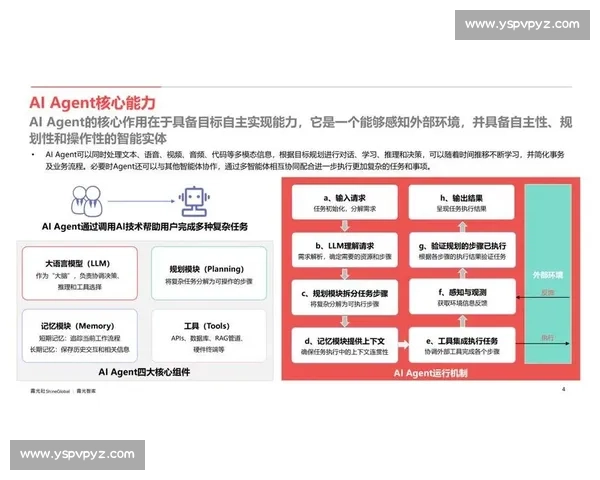This screenshot has width=600, height=480.
Task: Select step box "a、输入请求"
Action: pyautogui.click(x=344, y=202)
